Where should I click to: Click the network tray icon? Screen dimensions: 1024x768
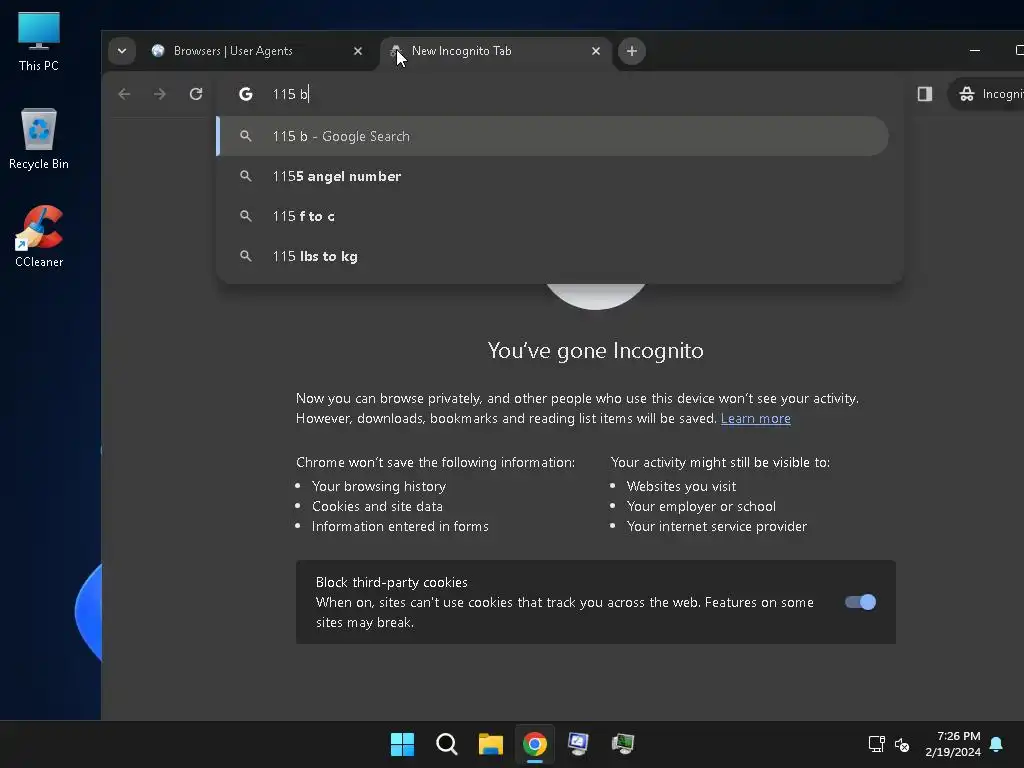click(x=876, y=744)
